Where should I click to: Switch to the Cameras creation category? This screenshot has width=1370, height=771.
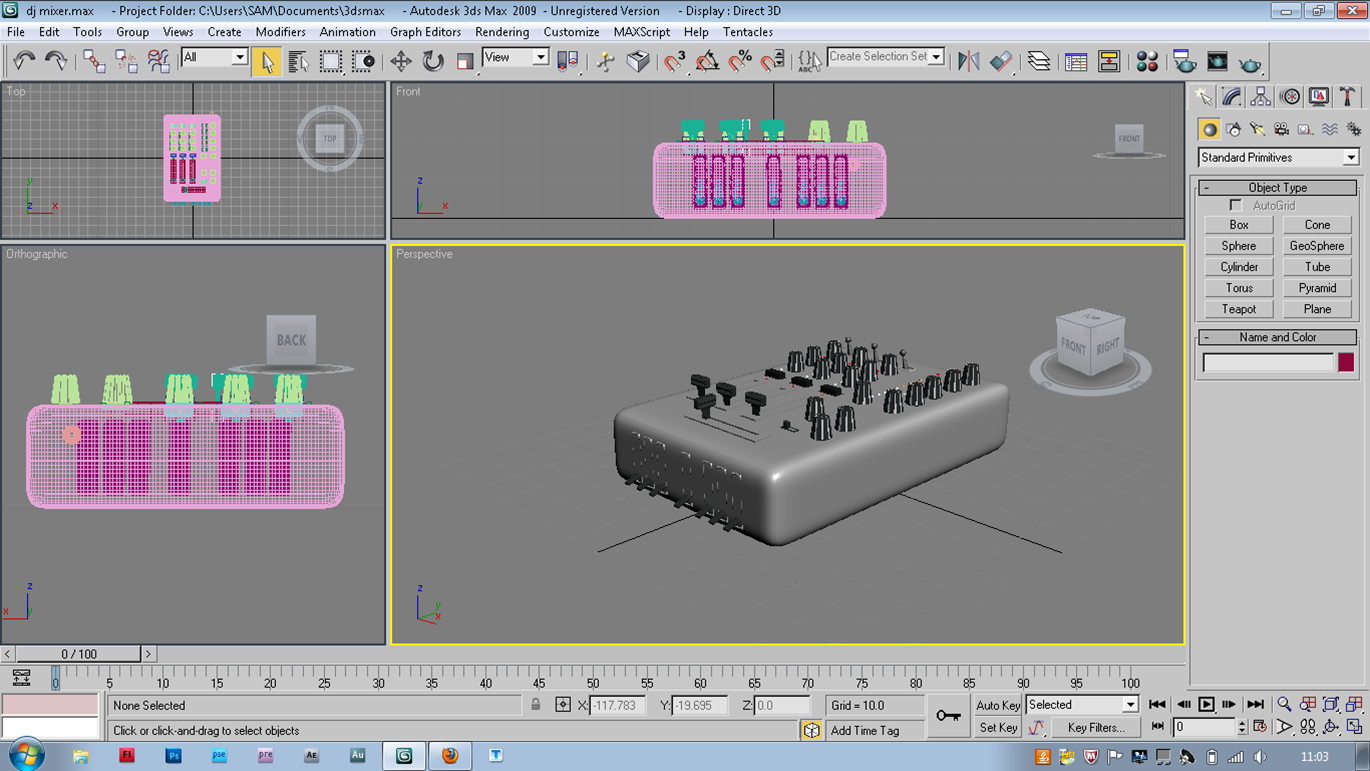[x=1281, y=128]
